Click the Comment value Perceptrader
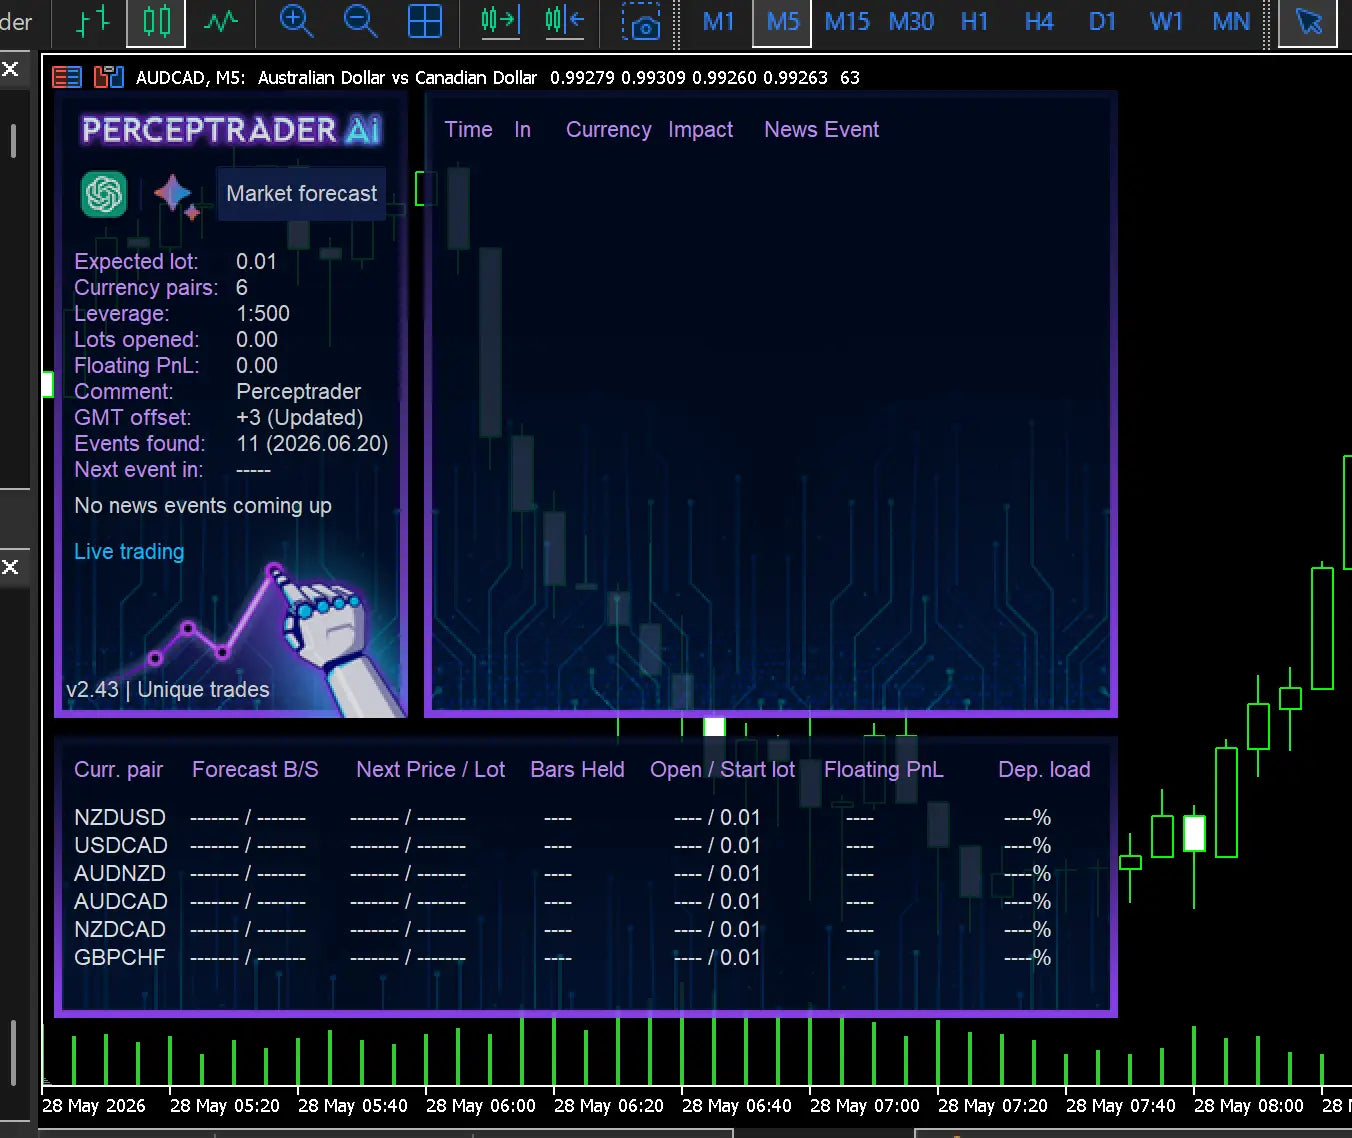The image size is (1352, 1138). [x=298, y=391]
